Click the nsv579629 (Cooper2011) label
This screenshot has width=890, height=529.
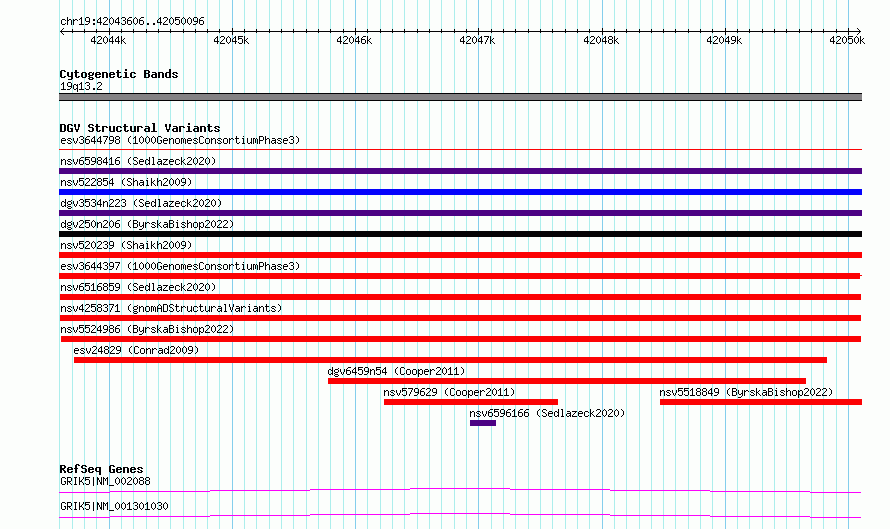449,392
